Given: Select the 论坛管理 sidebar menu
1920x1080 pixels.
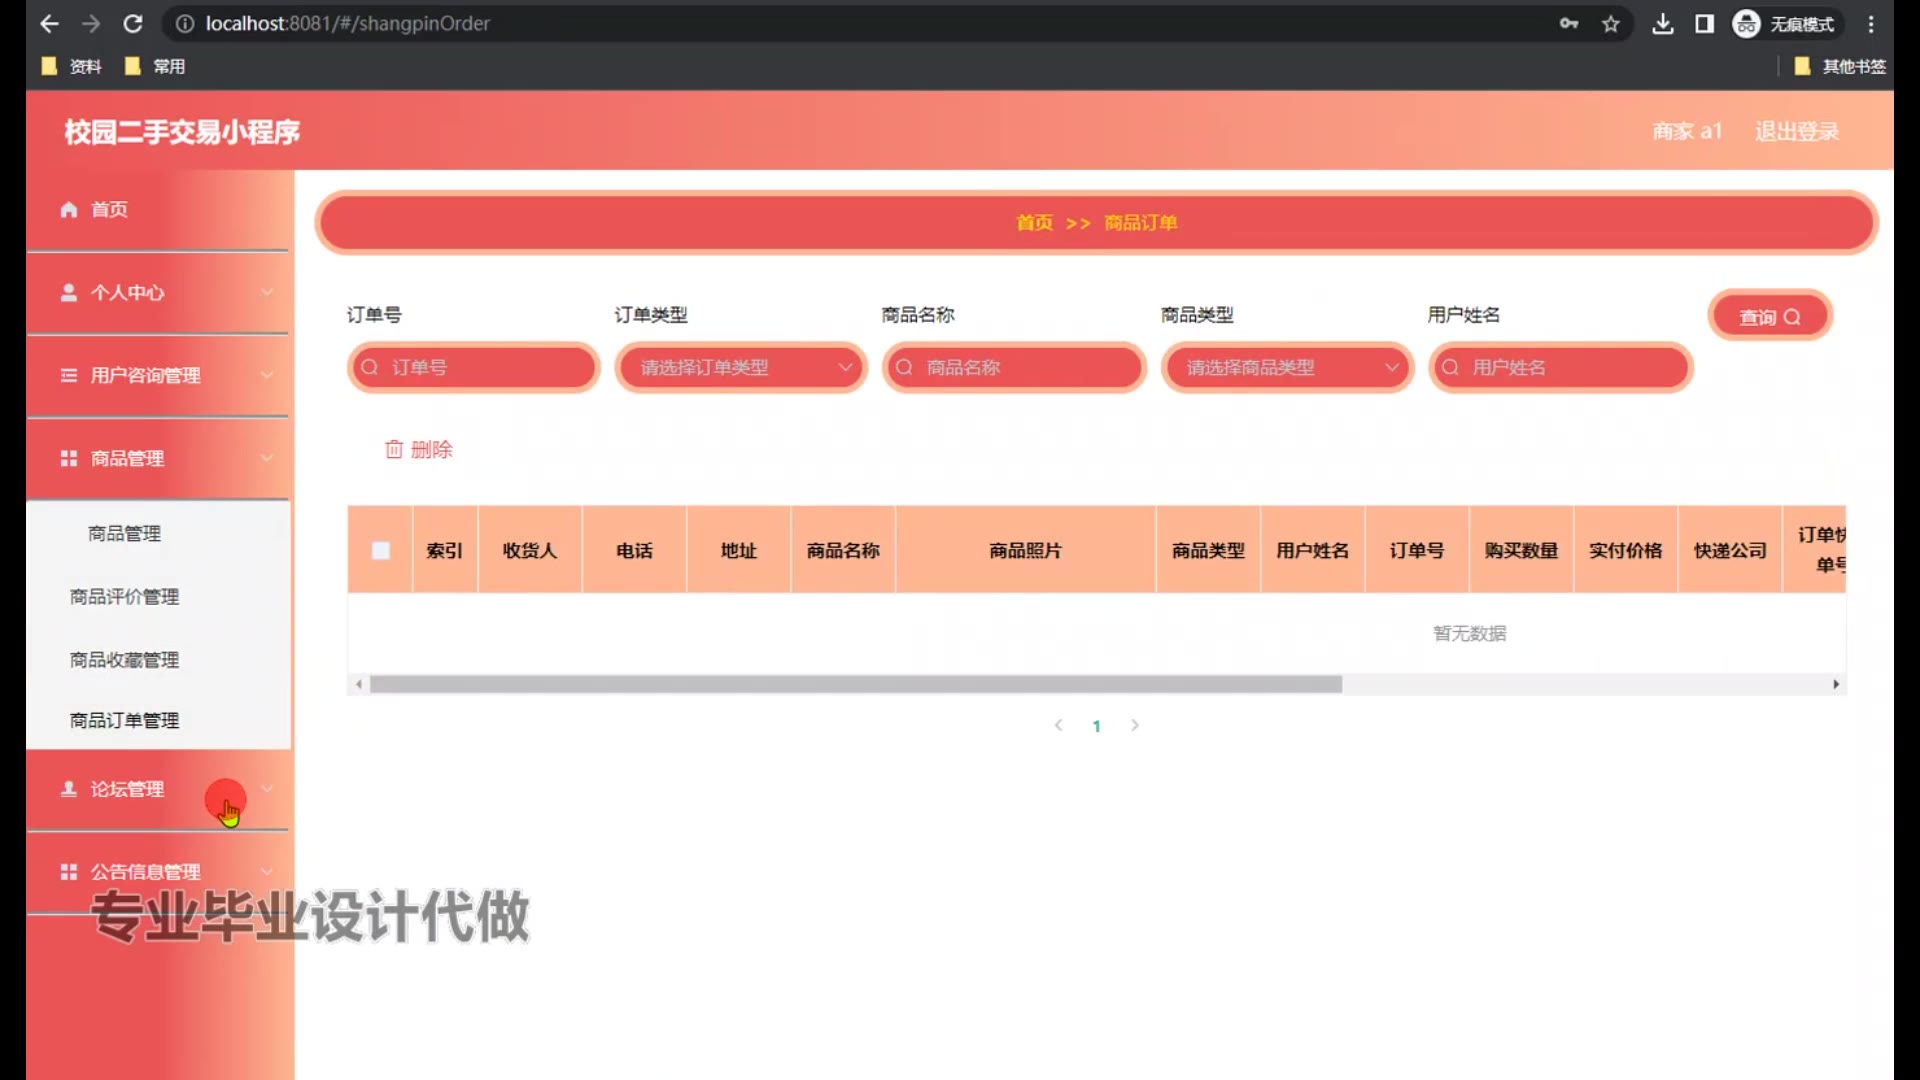Looking at the screenshot, I should 157,789.
